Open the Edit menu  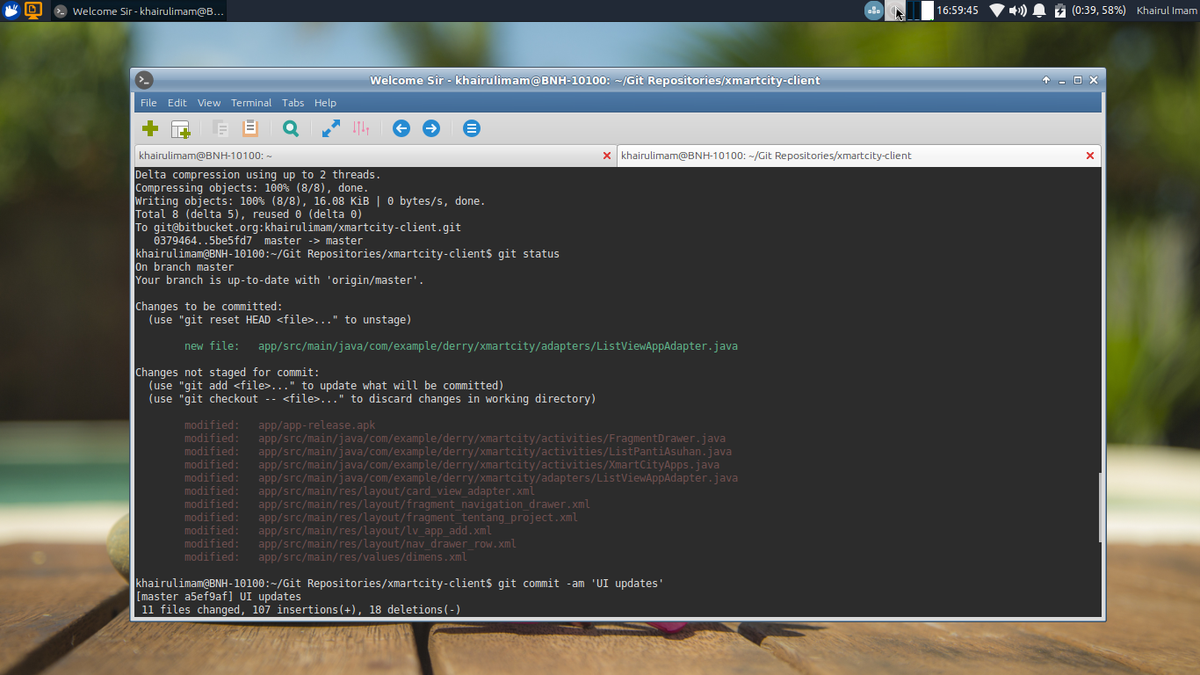coord(177,103)
